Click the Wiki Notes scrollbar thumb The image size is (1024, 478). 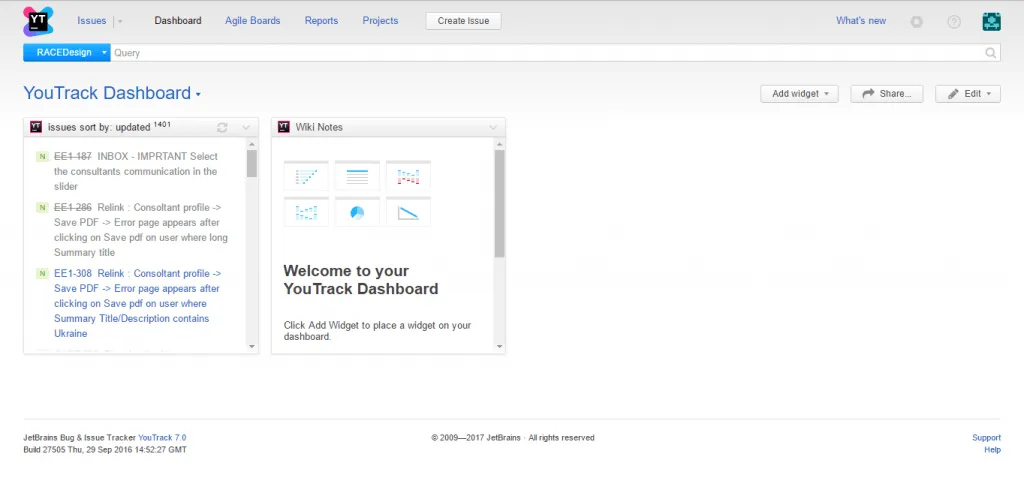click(x=500, y=204)
